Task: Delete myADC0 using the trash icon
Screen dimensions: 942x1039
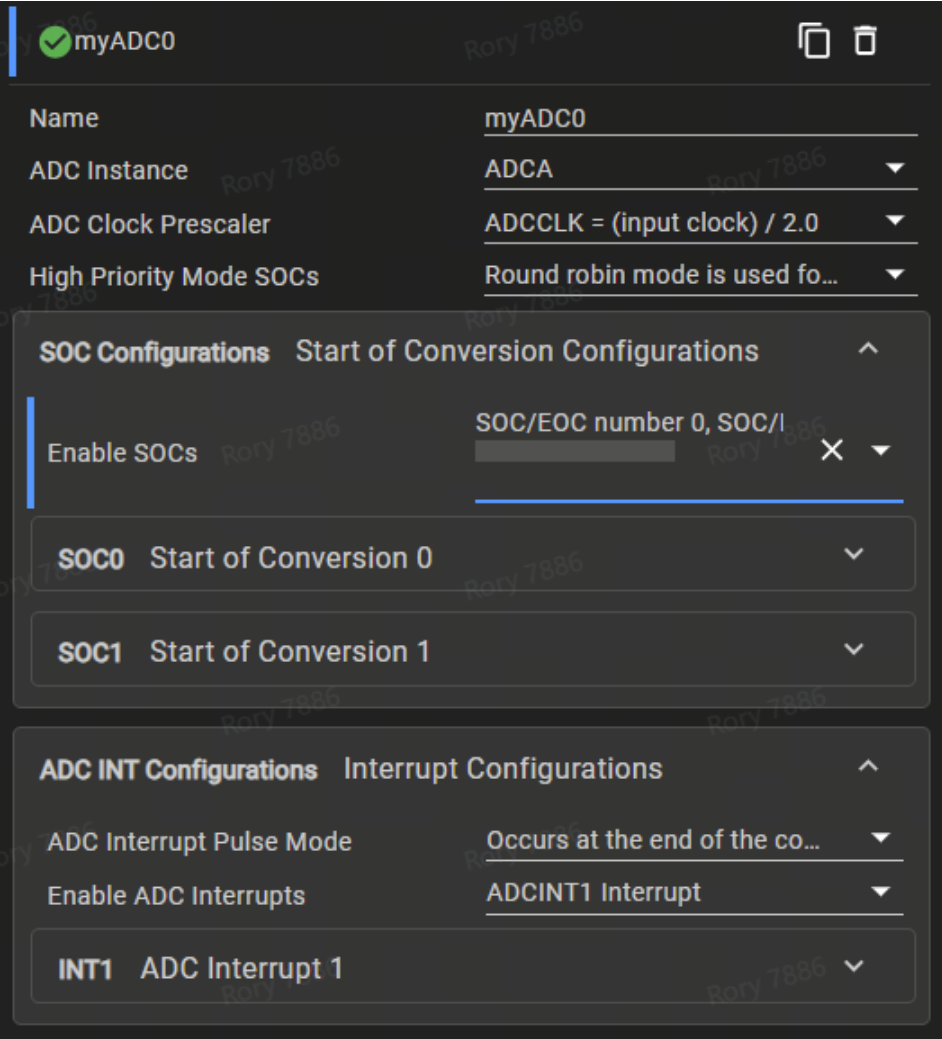Action: tap(865, 43)
